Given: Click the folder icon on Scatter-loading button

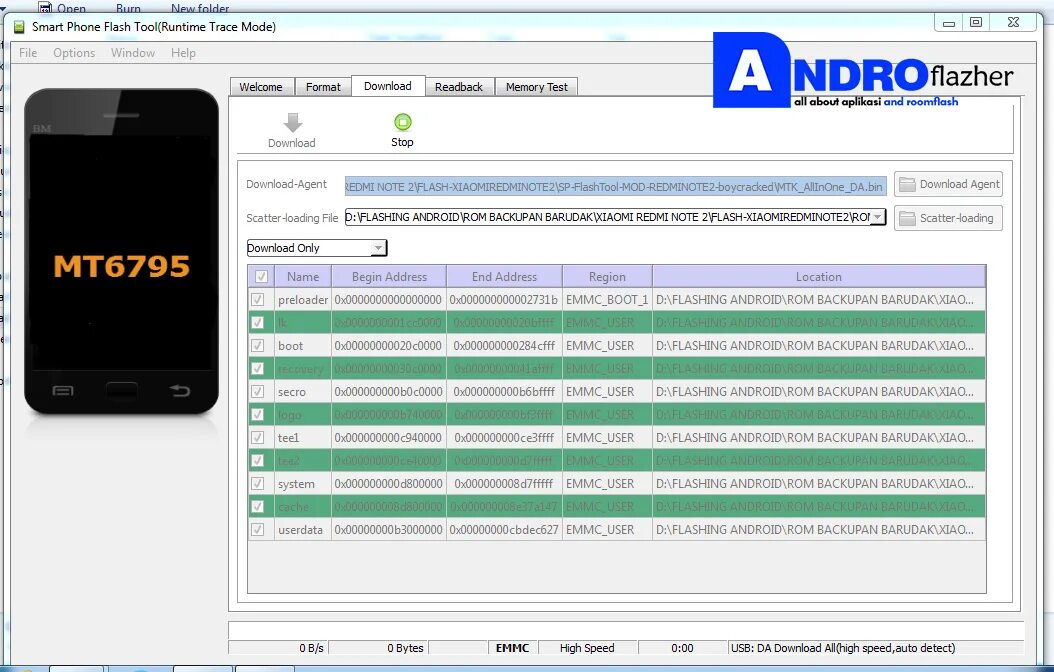Looking at the screenshot, I should click(907, 218).
